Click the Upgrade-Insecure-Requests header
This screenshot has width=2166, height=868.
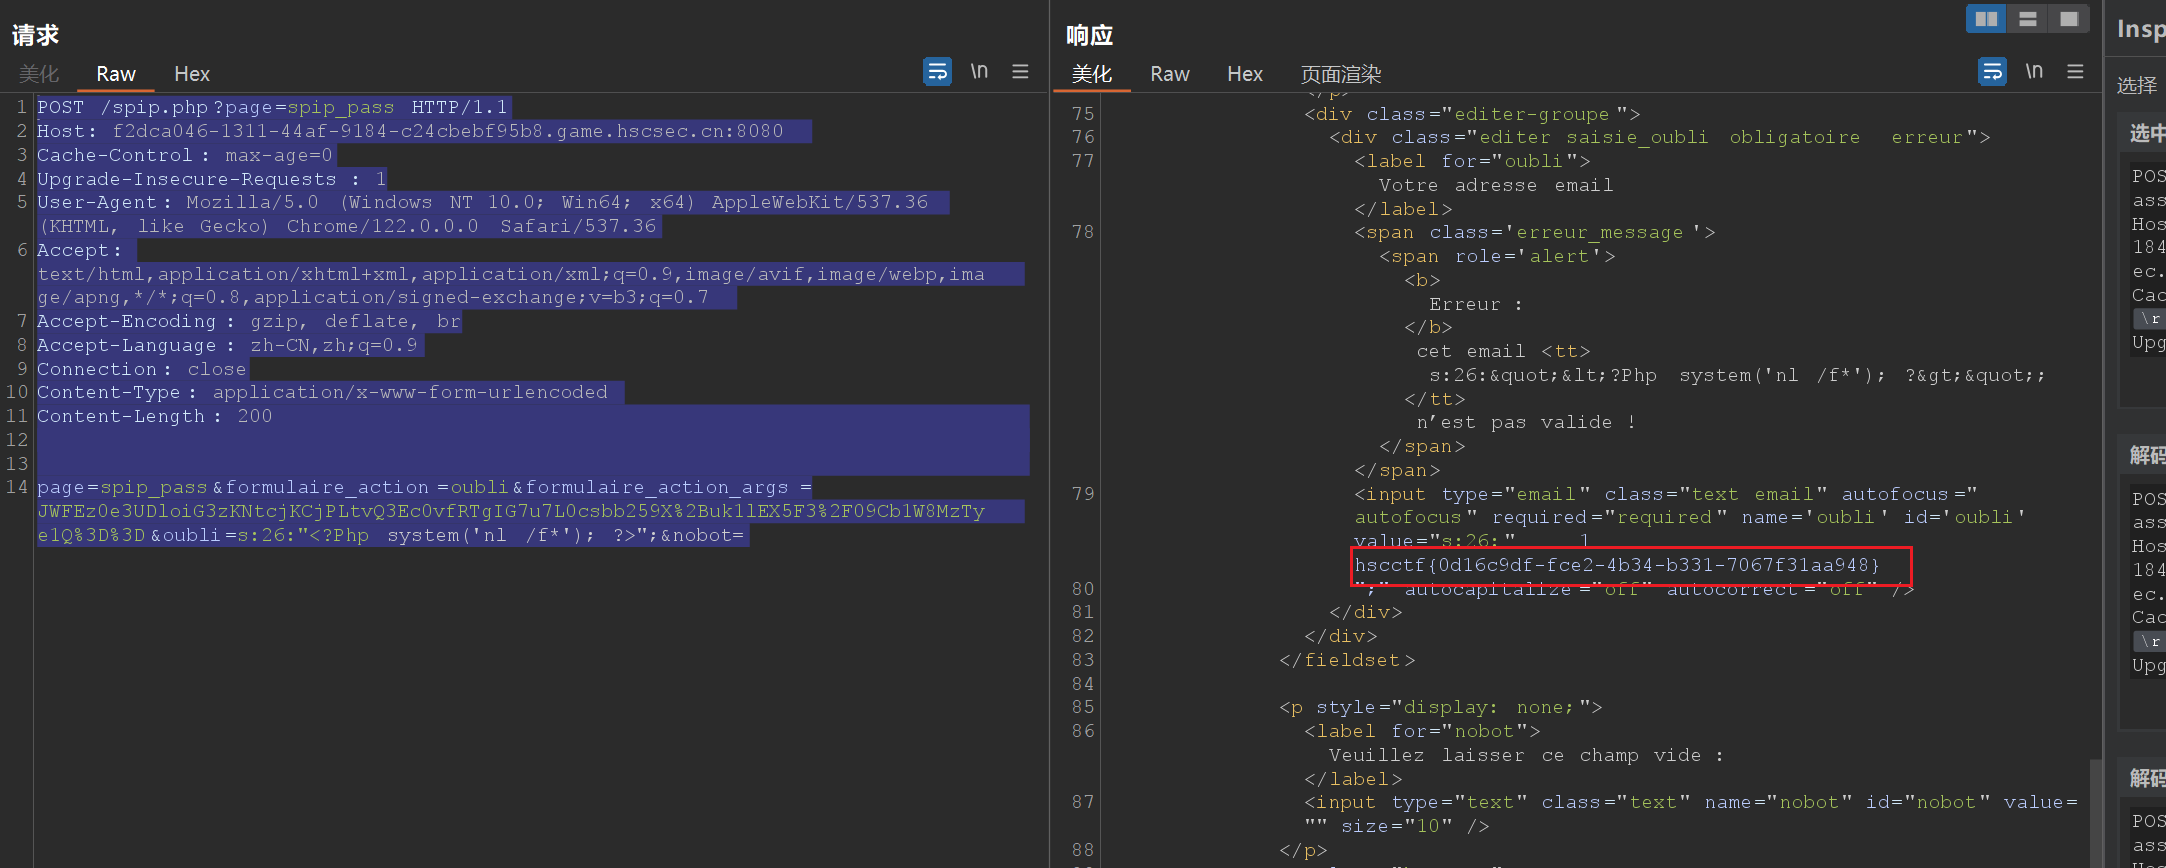[211, 179]
